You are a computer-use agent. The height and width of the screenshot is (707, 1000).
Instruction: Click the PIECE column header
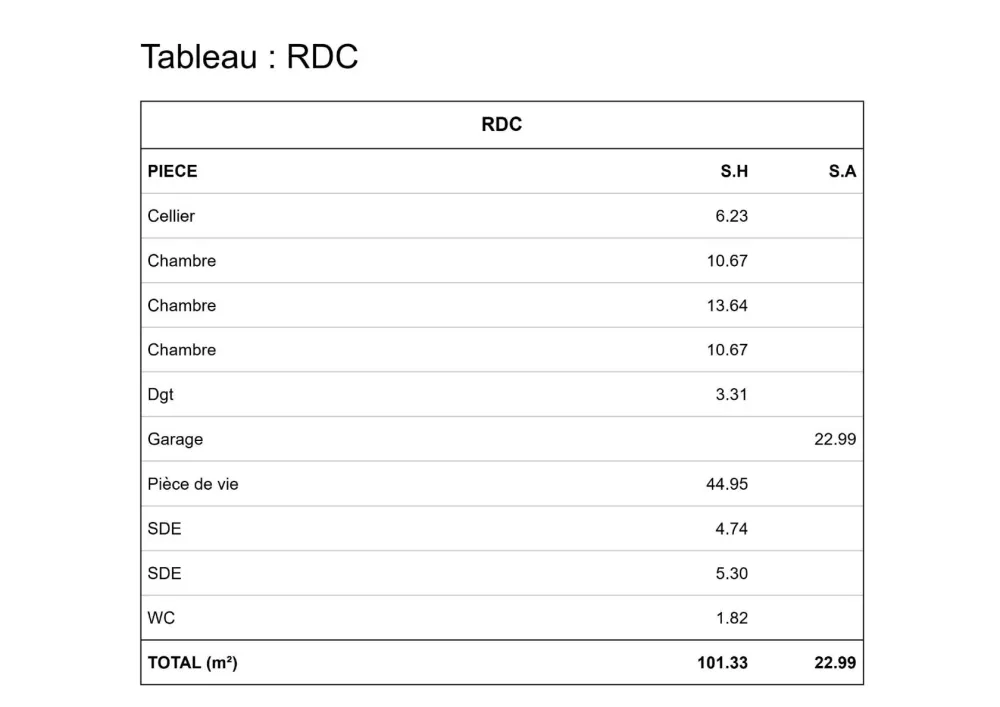point(172,171)
